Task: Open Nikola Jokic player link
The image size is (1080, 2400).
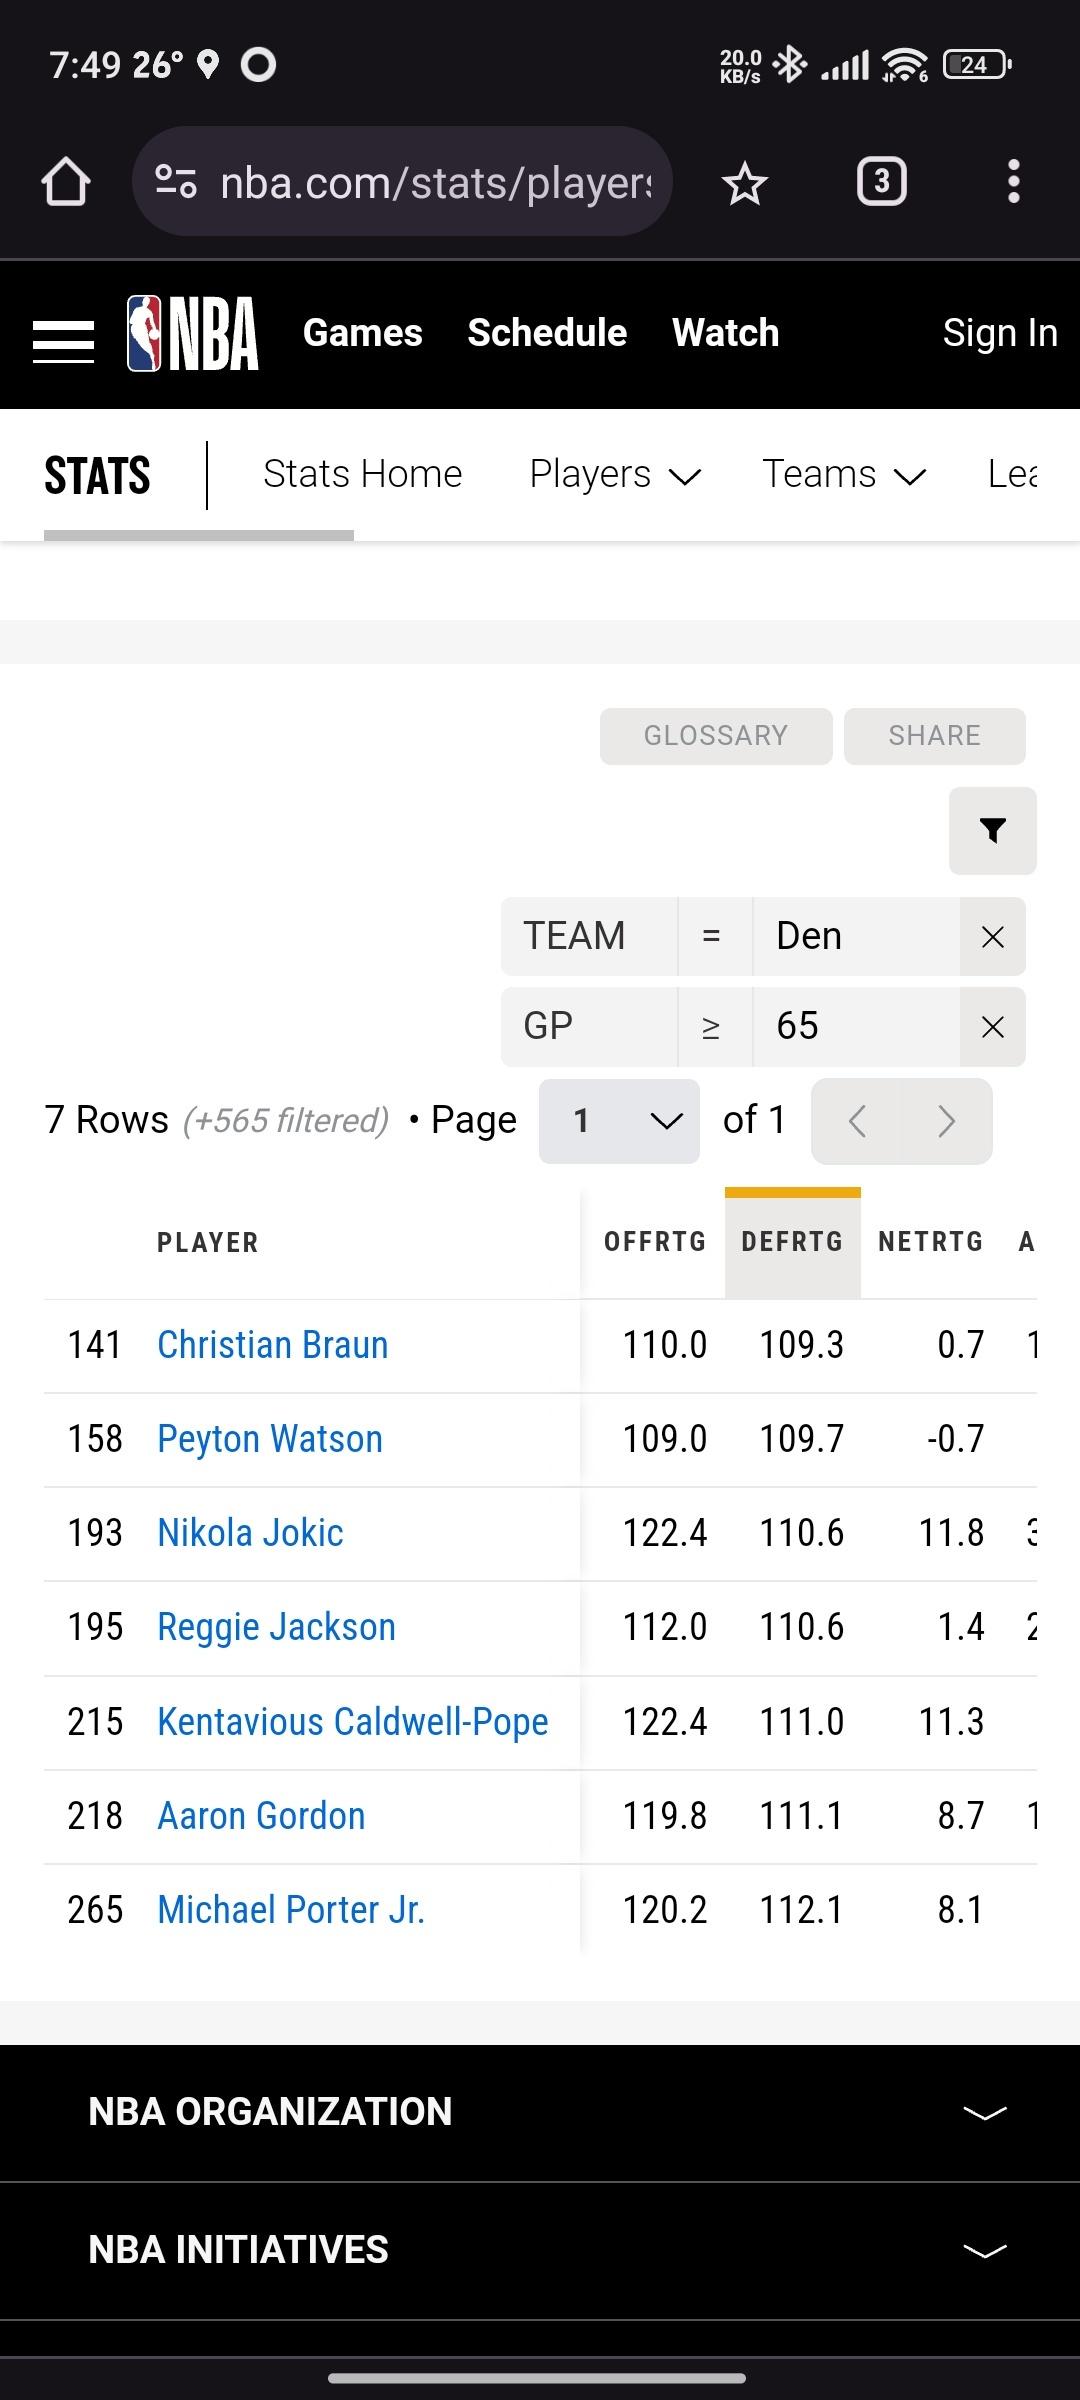Action: pos(250,1533)
